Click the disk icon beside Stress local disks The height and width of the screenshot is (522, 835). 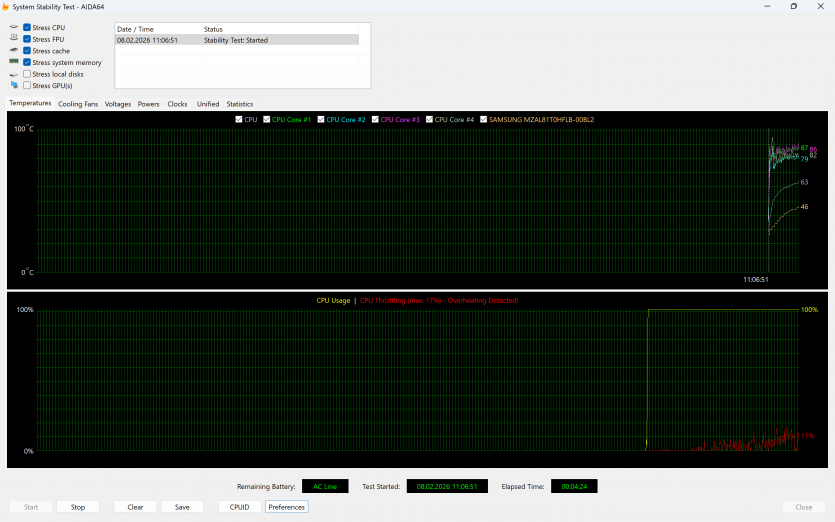click(x=14, y=74)
